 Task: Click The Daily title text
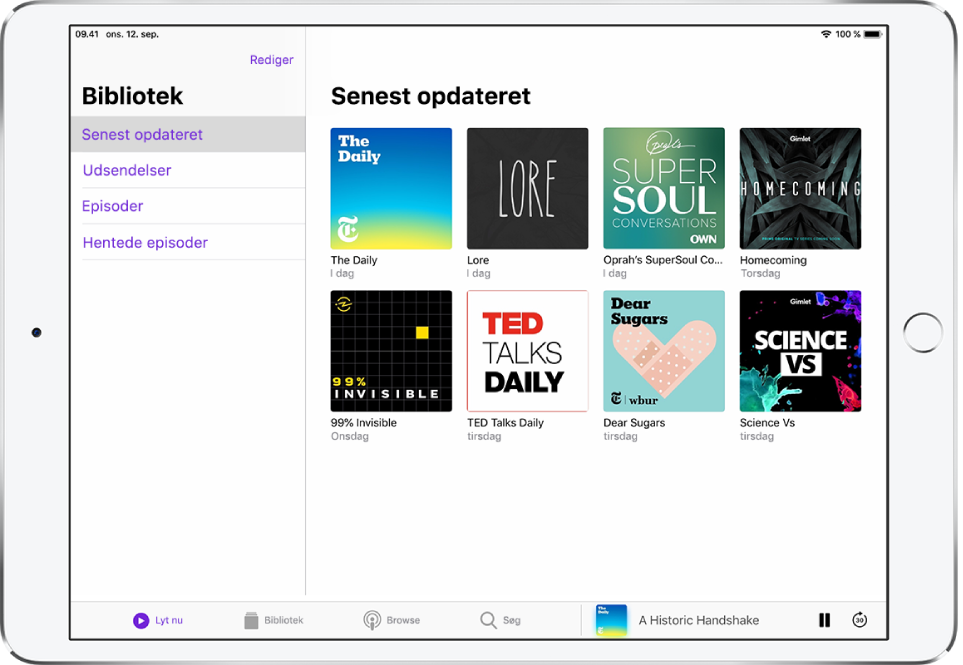354,260
